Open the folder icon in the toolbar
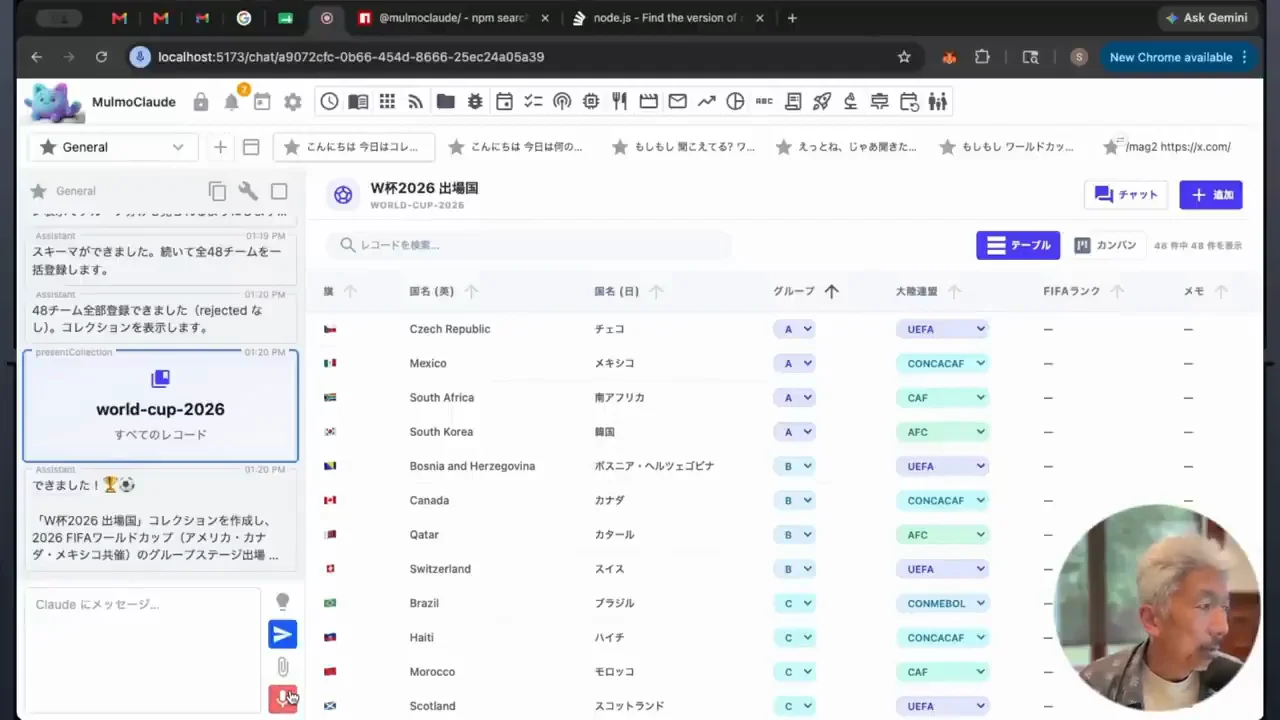 [445, 101]
